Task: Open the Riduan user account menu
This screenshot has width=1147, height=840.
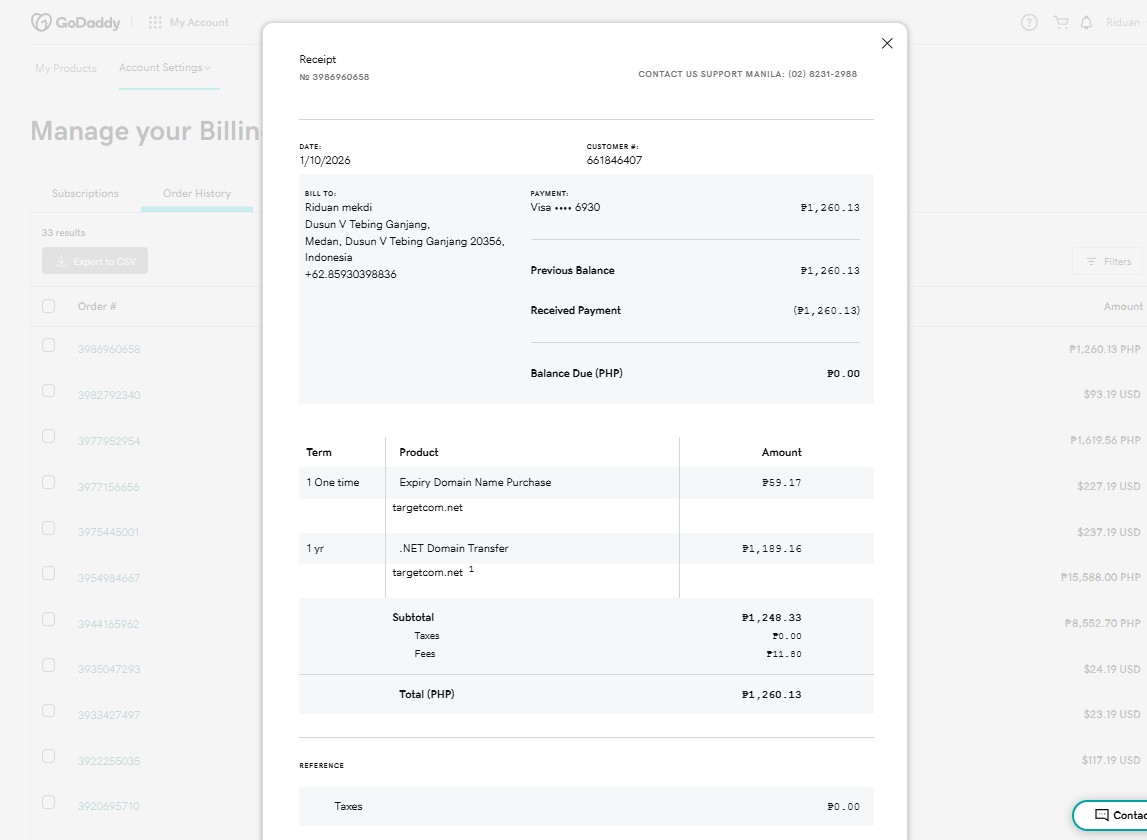Action: (x=1124, y=22)
